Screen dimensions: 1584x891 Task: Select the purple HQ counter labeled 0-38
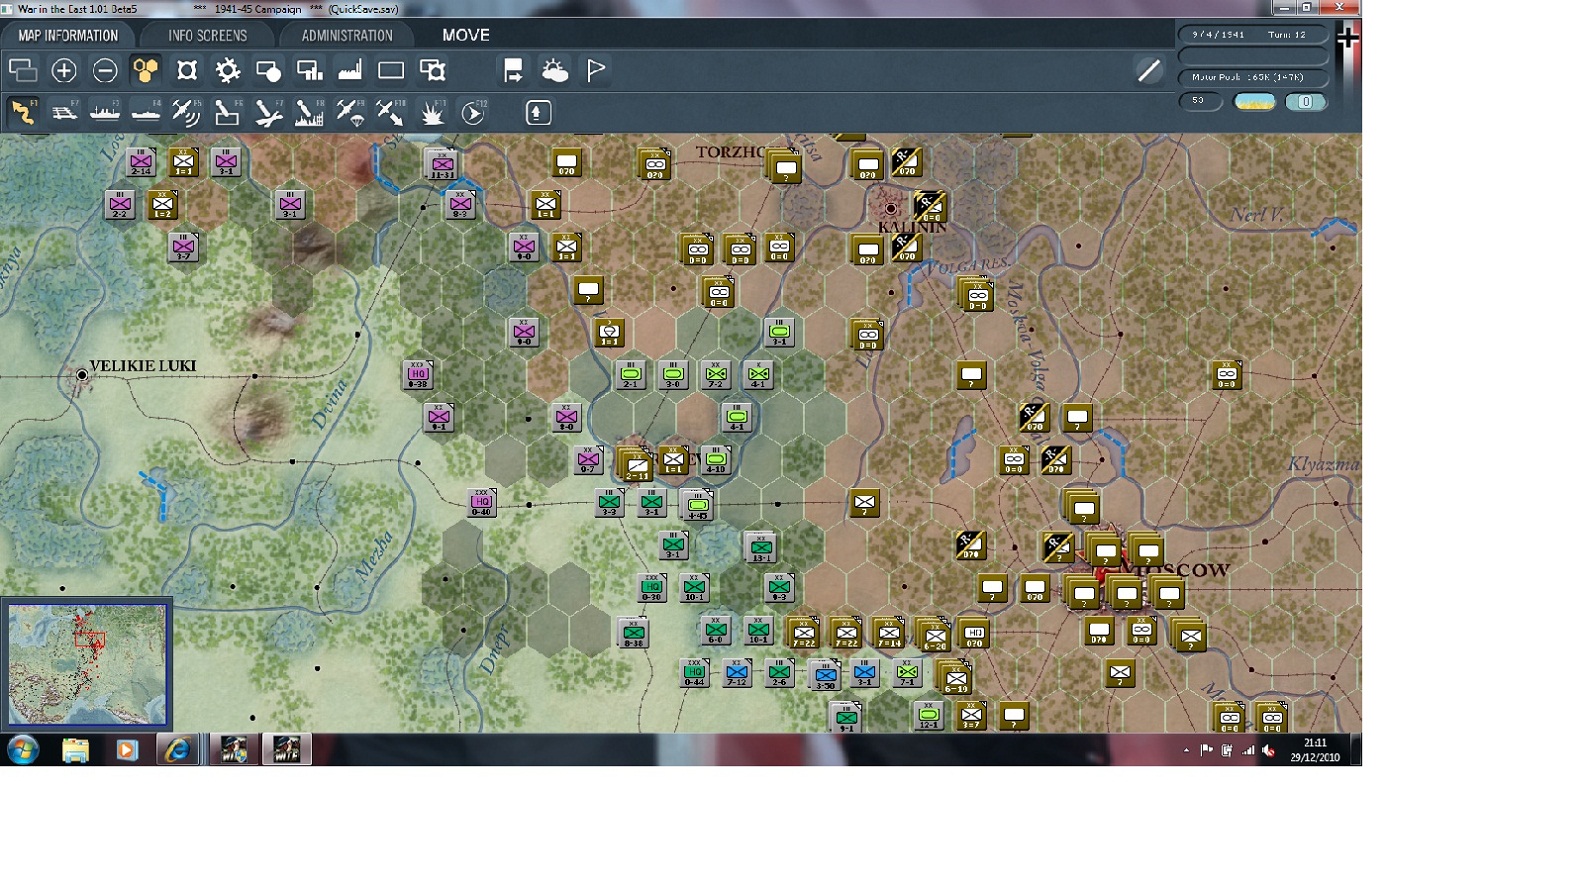pos(418,375)
